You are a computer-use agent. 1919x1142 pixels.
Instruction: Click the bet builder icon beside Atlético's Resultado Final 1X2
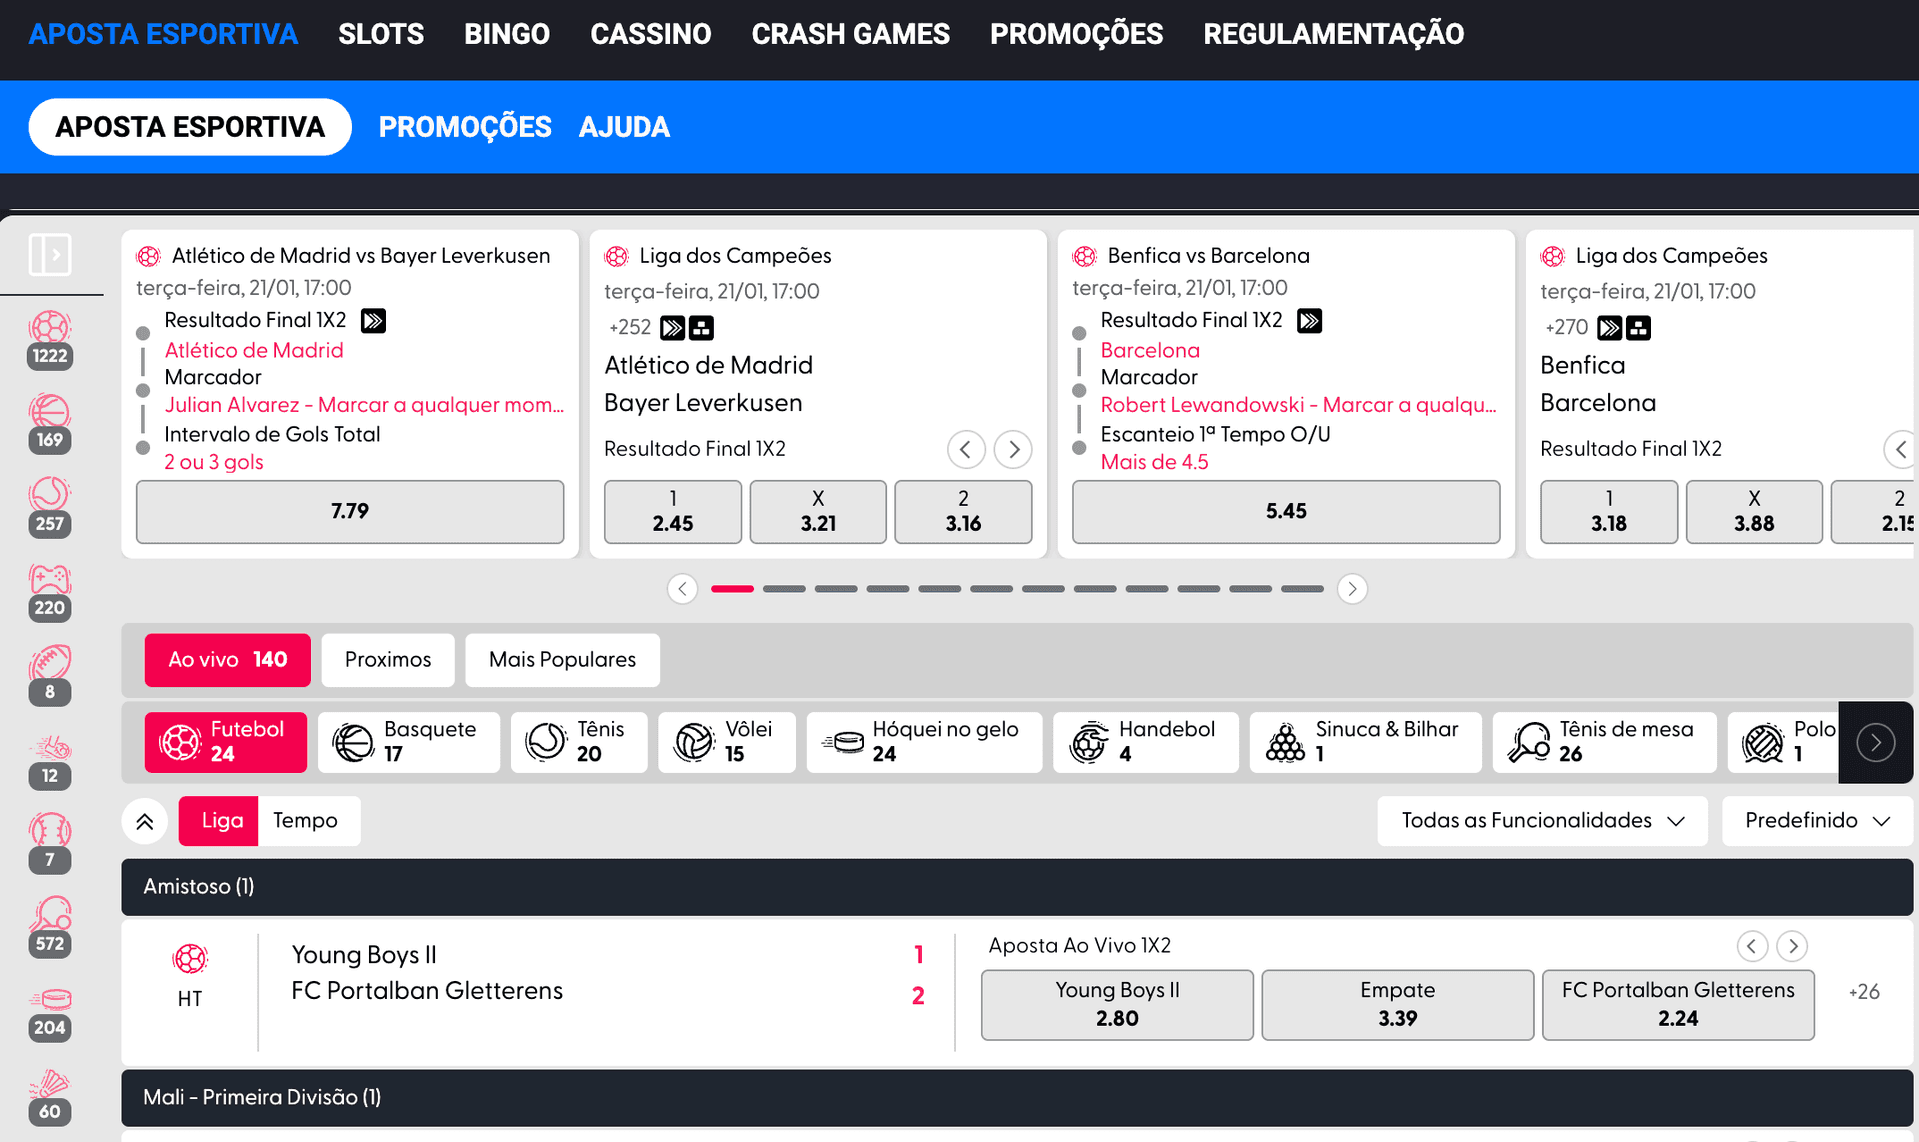pyautogui.click(x=373, y=321)
